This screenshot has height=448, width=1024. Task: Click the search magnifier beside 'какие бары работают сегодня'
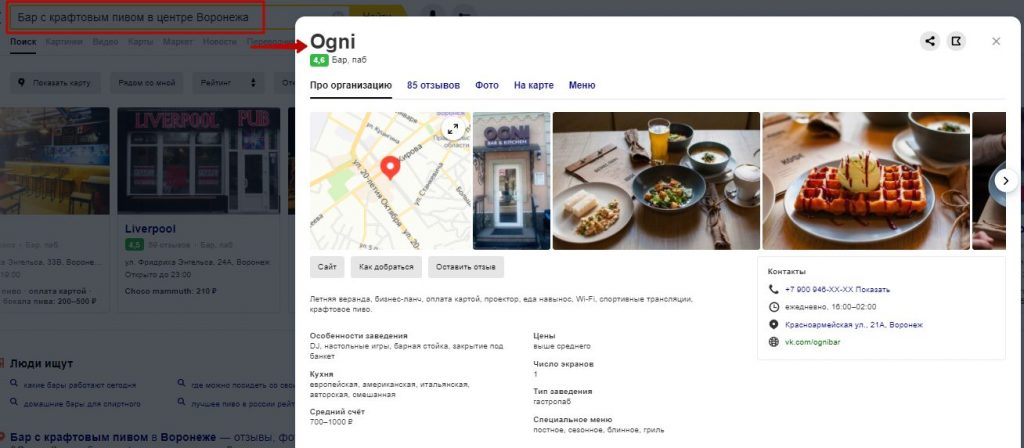click(x=14, y=384)
